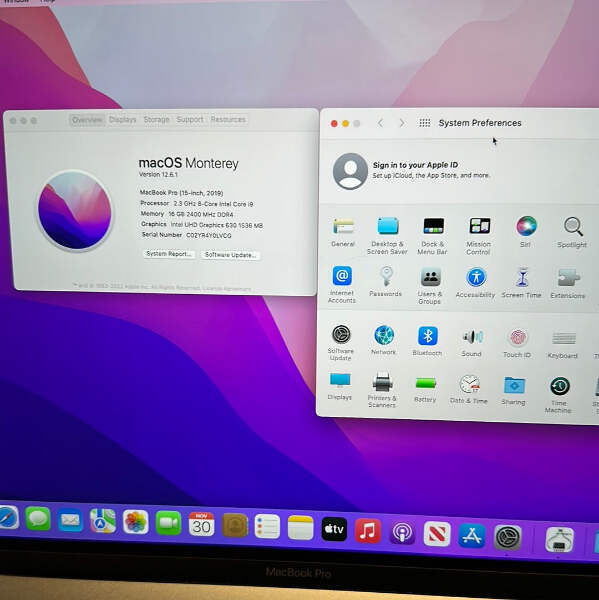Switch to the Resources tab

(x=228, y=119)
